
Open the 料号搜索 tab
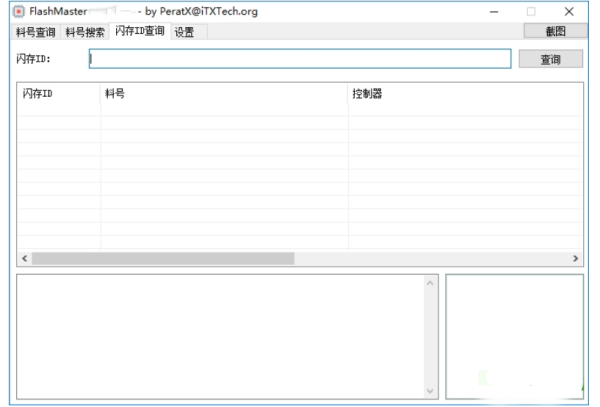pyautogui.click(x=85, y=32)
